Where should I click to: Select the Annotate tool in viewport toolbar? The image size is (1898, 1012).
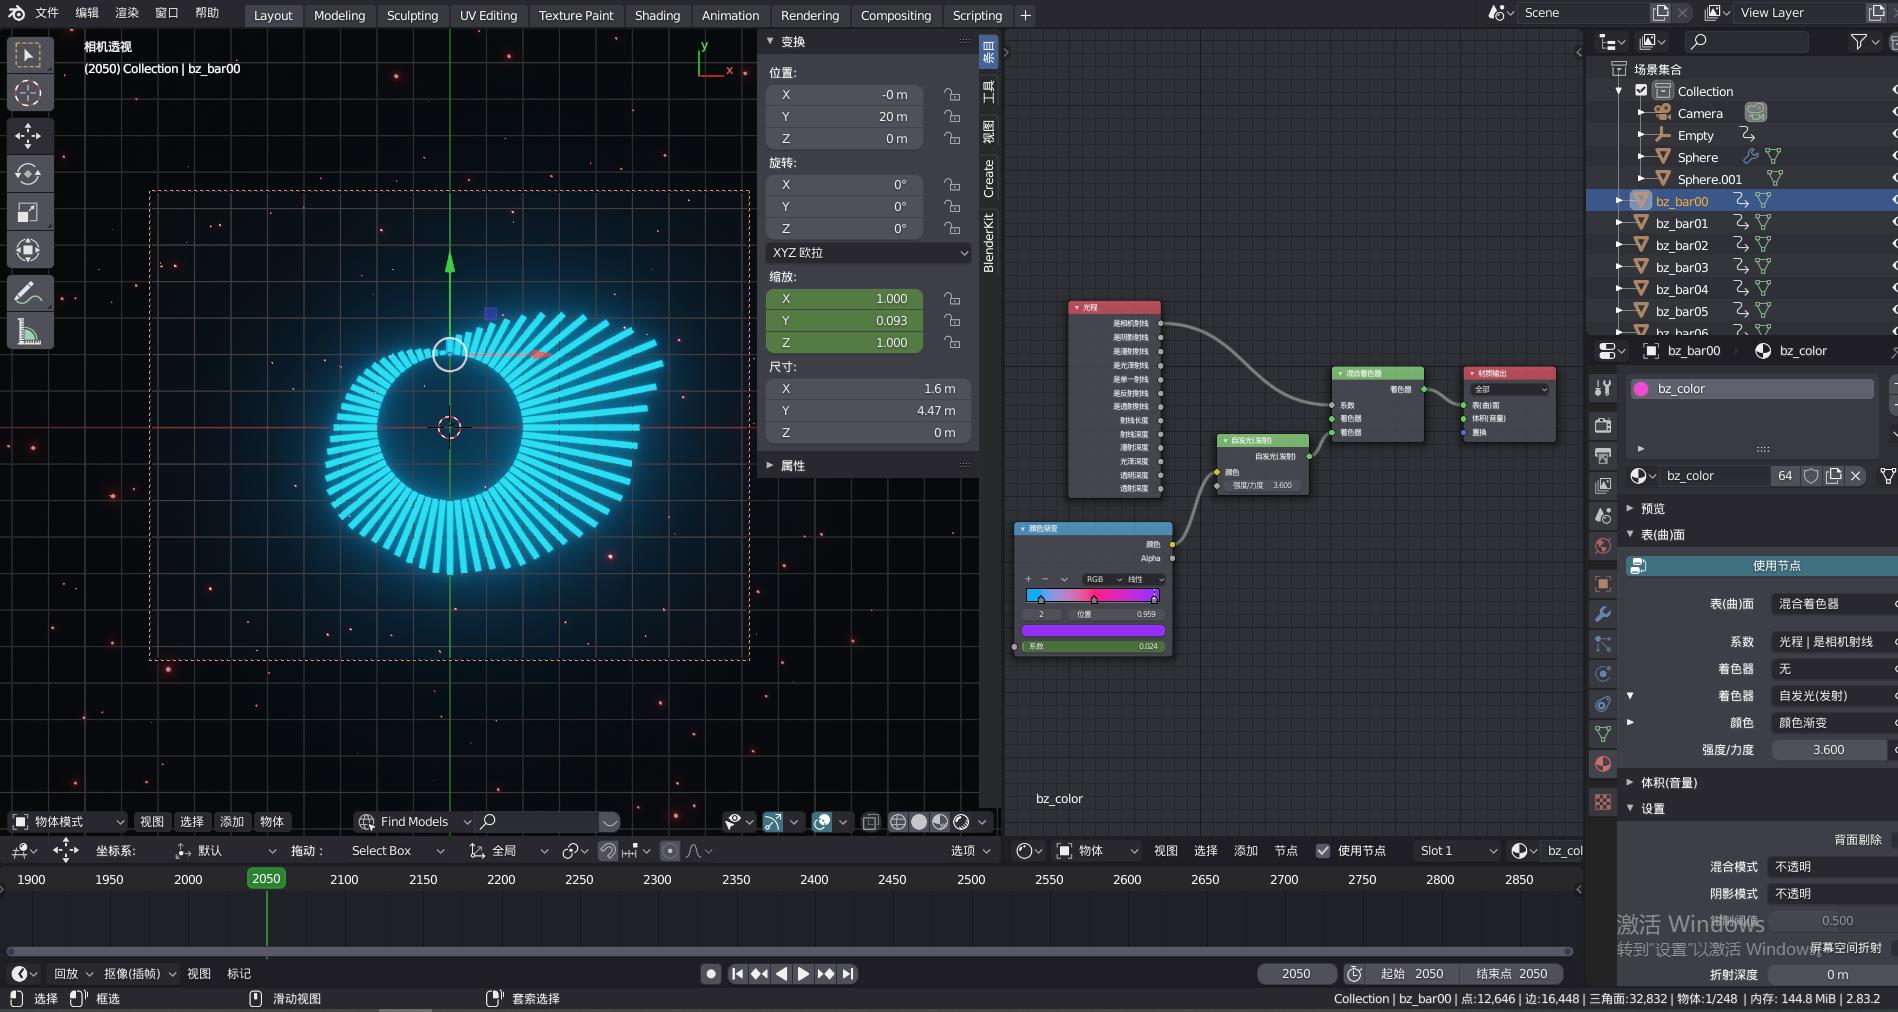(x=30, y=292)
